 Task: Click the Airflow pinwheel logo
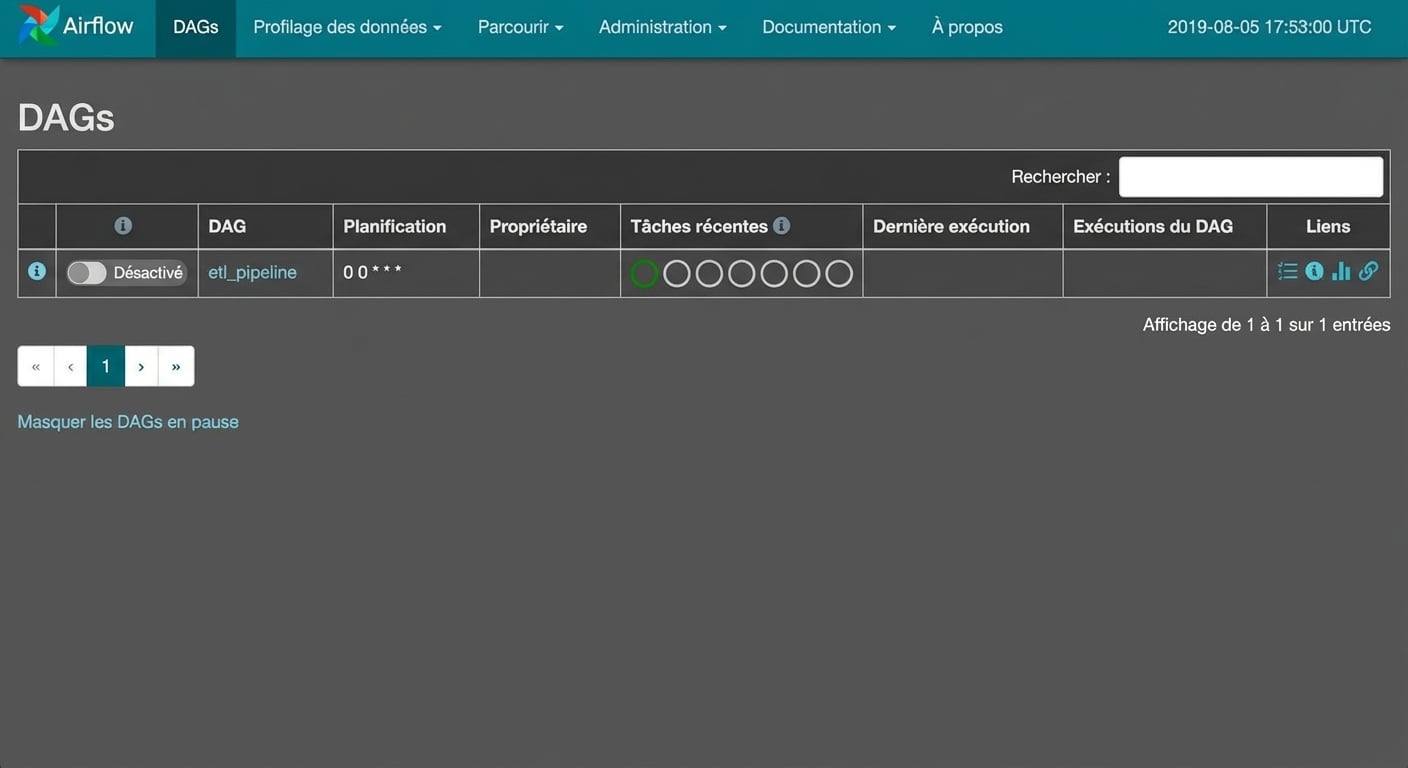38,25
